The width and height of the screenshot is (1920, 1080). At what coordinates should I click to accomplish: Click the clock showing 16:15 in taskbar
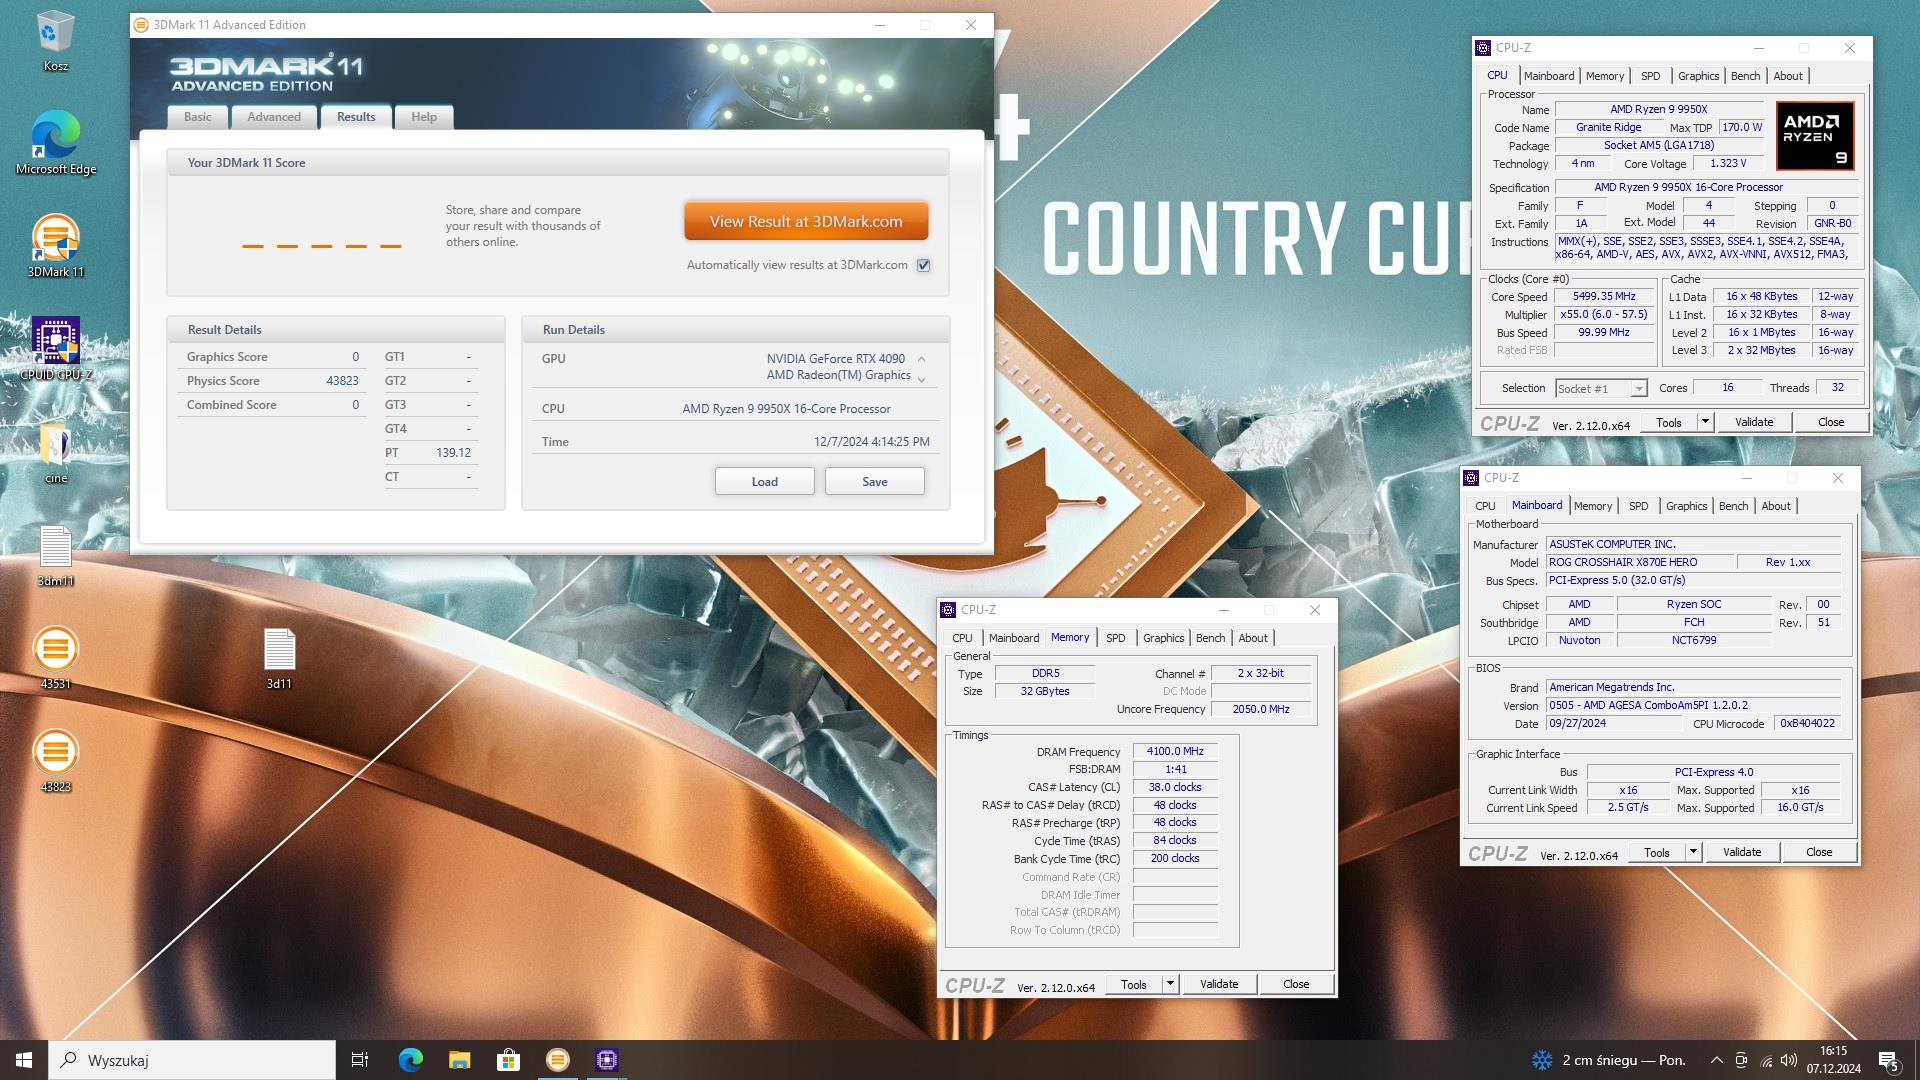pos(1833,1060)
